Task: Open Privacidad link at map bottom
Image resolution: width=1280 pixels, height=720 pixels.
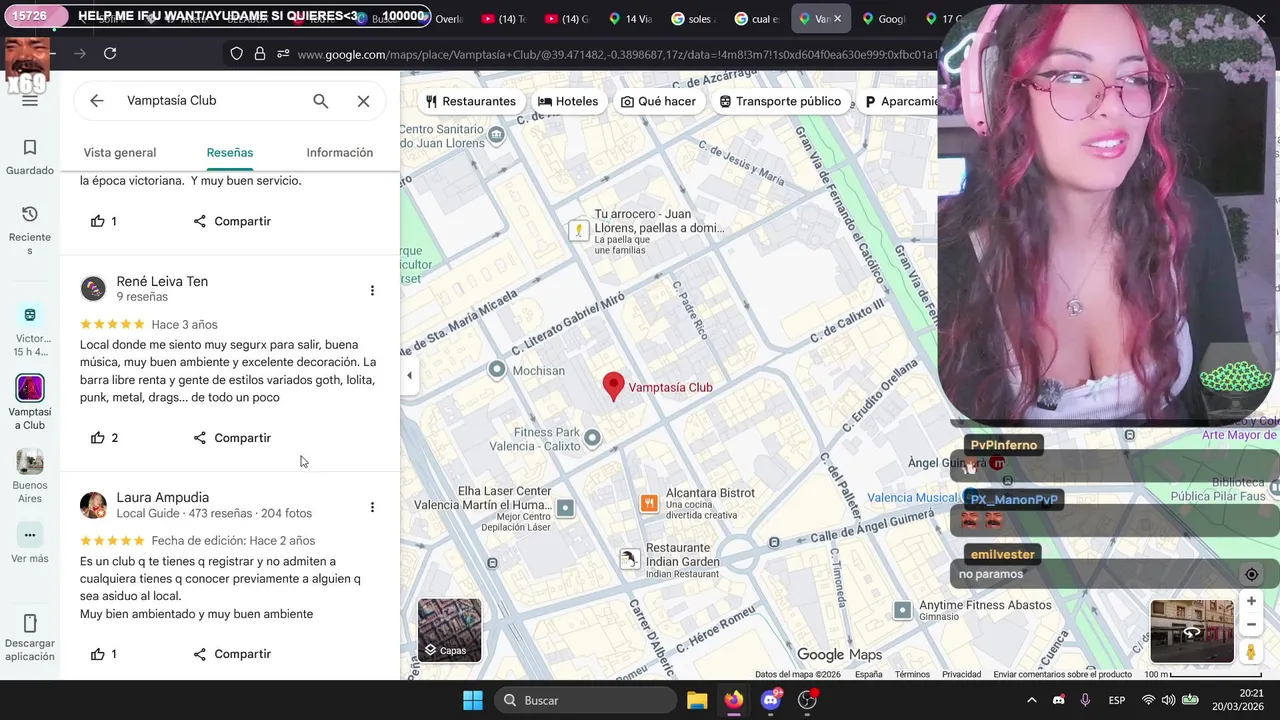Action: coord(961,675)
